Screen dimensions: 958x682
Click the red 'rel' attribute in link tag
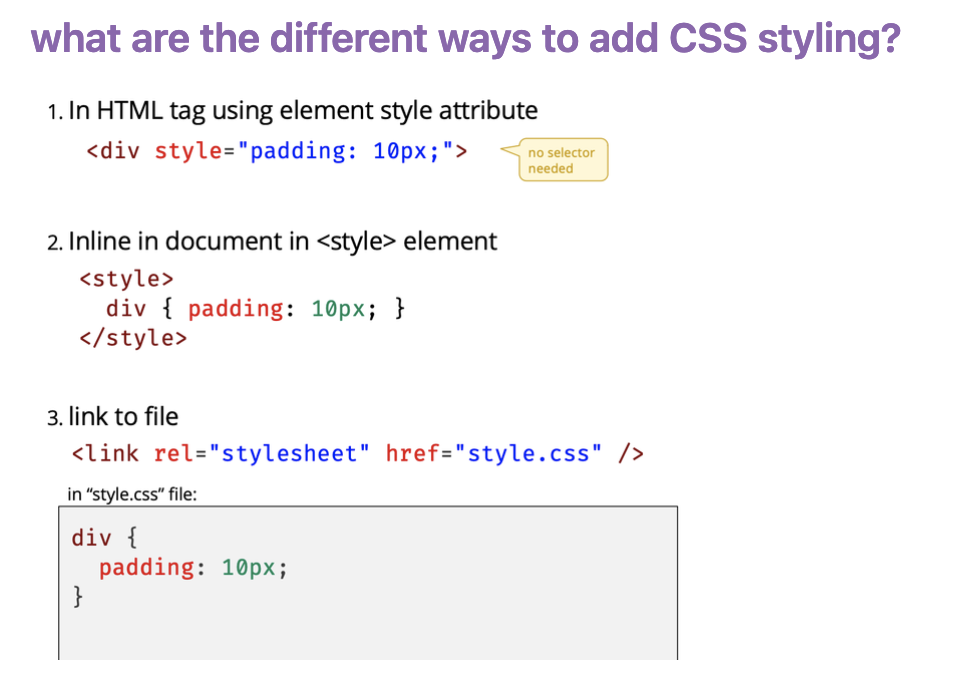click(x=175, y=454)
